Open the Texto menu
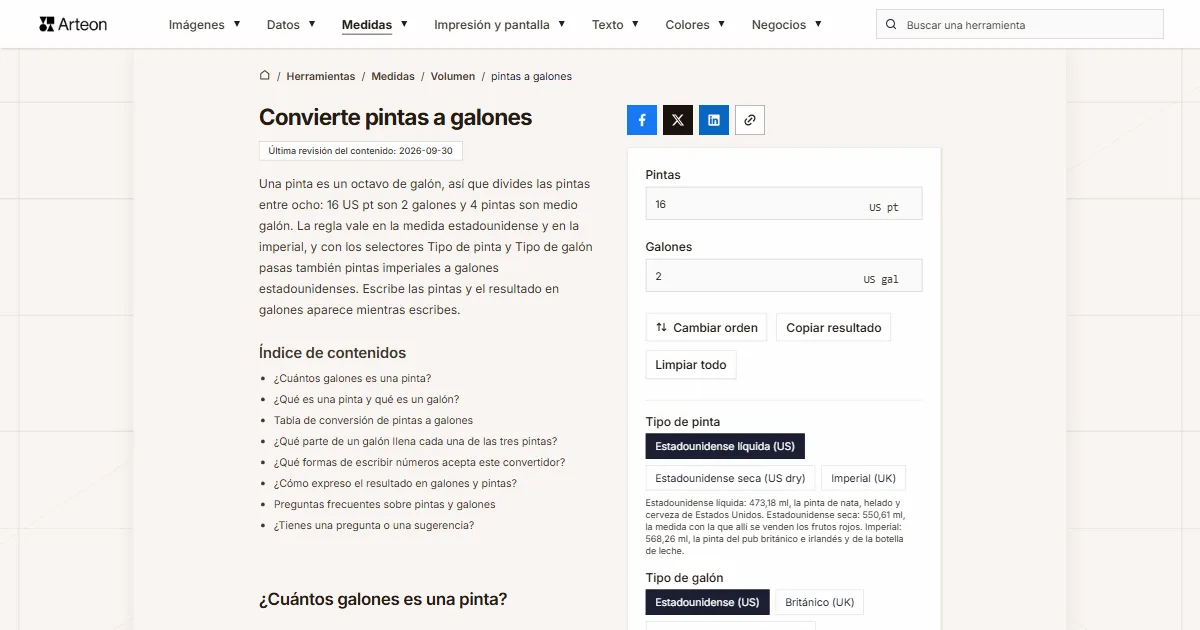 pyautogui.click(x=615, y=25)
